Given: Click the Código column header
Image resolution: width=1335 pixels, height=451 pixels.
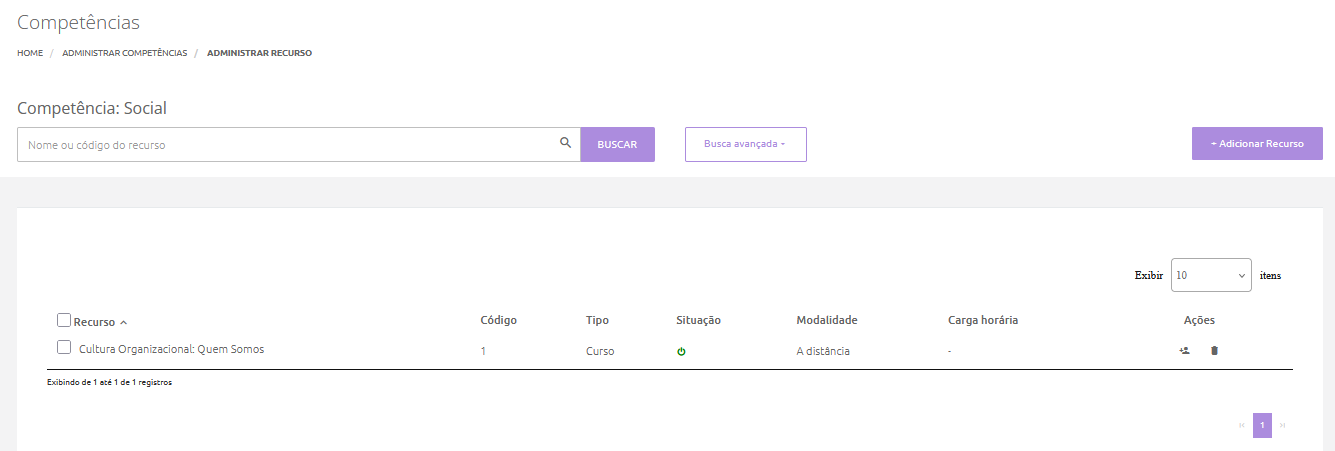Looking at the screenshot, I should (498, 320).
